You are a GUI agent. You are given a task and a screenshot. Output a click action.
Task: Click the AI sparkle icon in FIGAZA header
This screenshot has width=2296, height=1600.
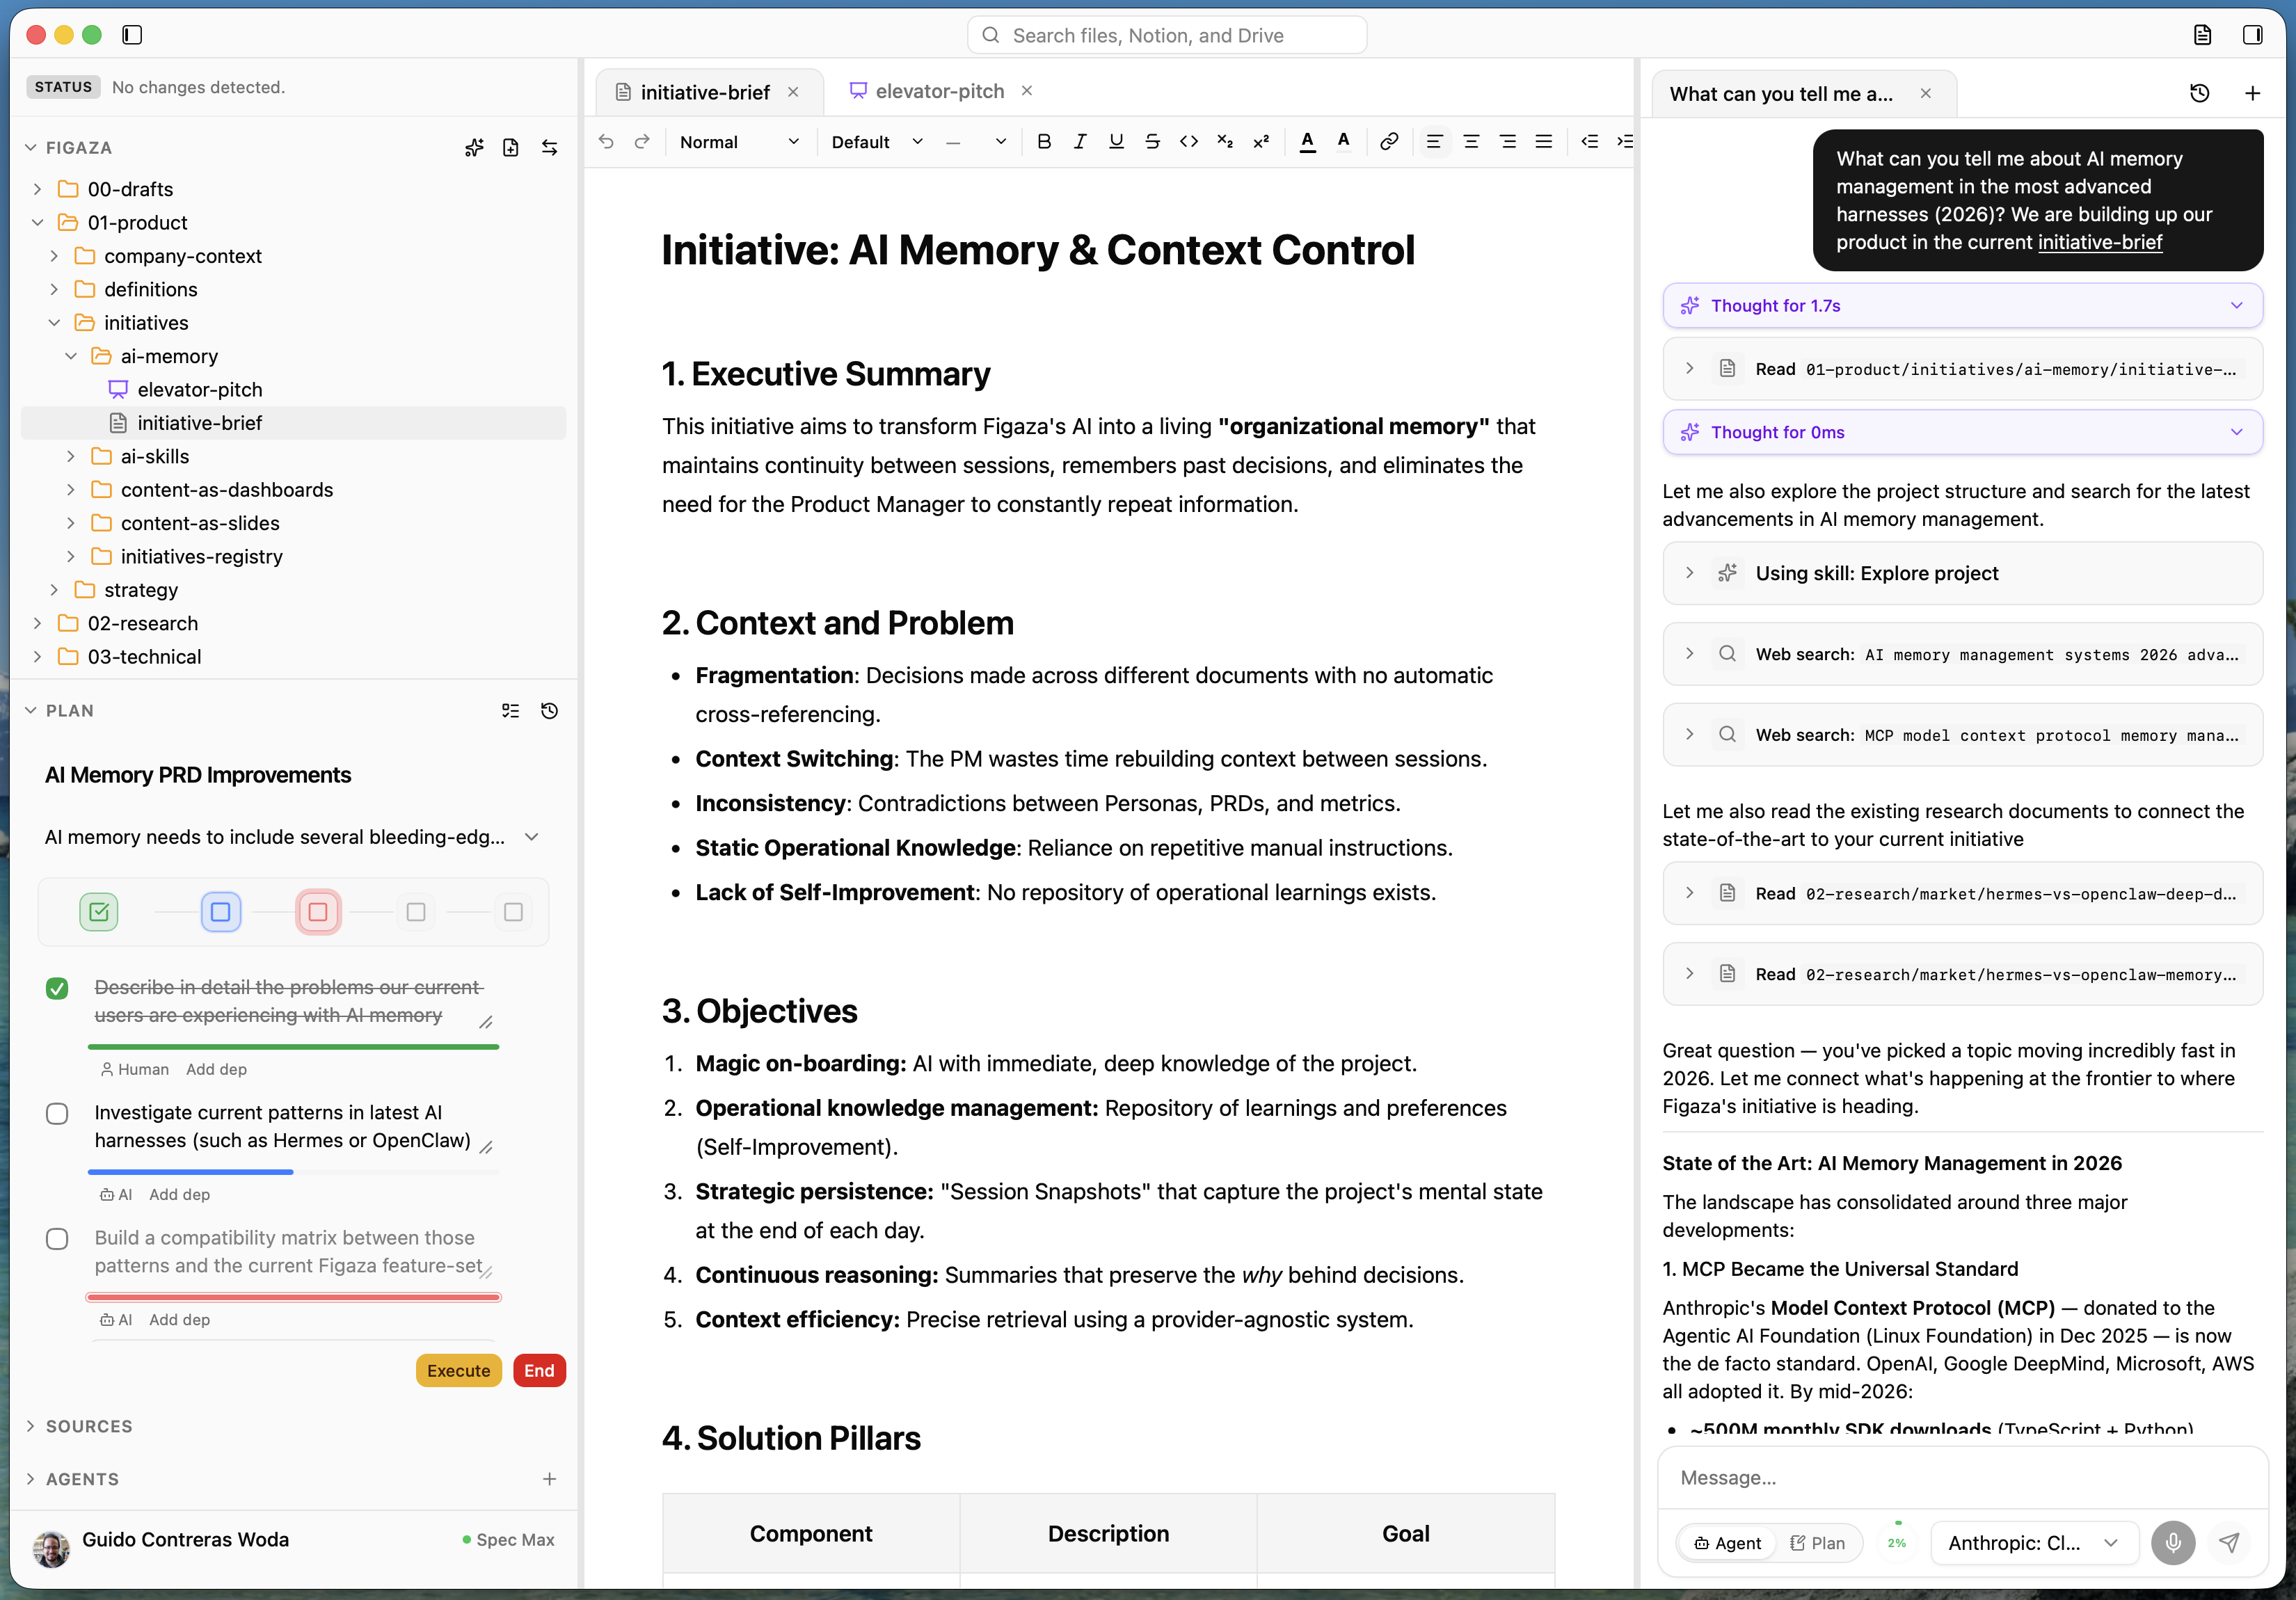[x=474, y=148]
